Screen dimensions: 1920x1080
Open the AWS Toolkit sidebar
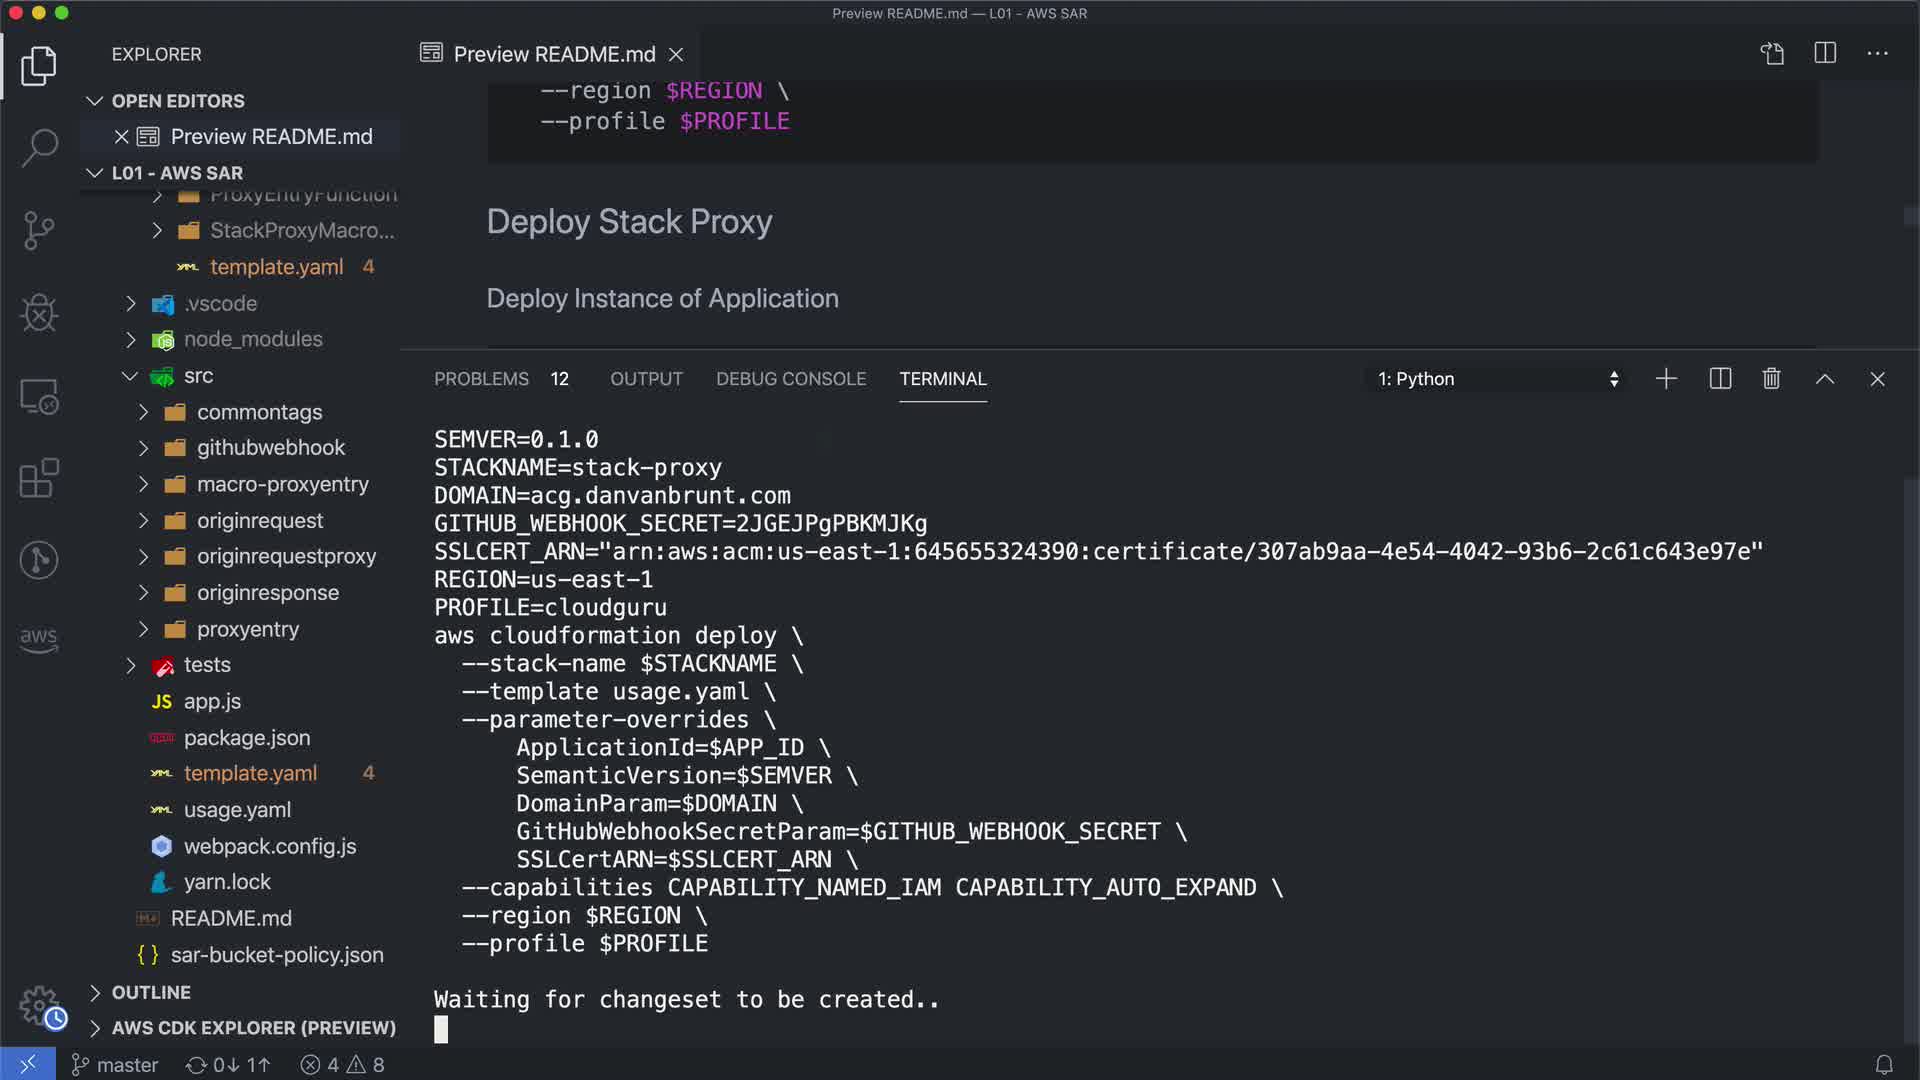(39, 638)
